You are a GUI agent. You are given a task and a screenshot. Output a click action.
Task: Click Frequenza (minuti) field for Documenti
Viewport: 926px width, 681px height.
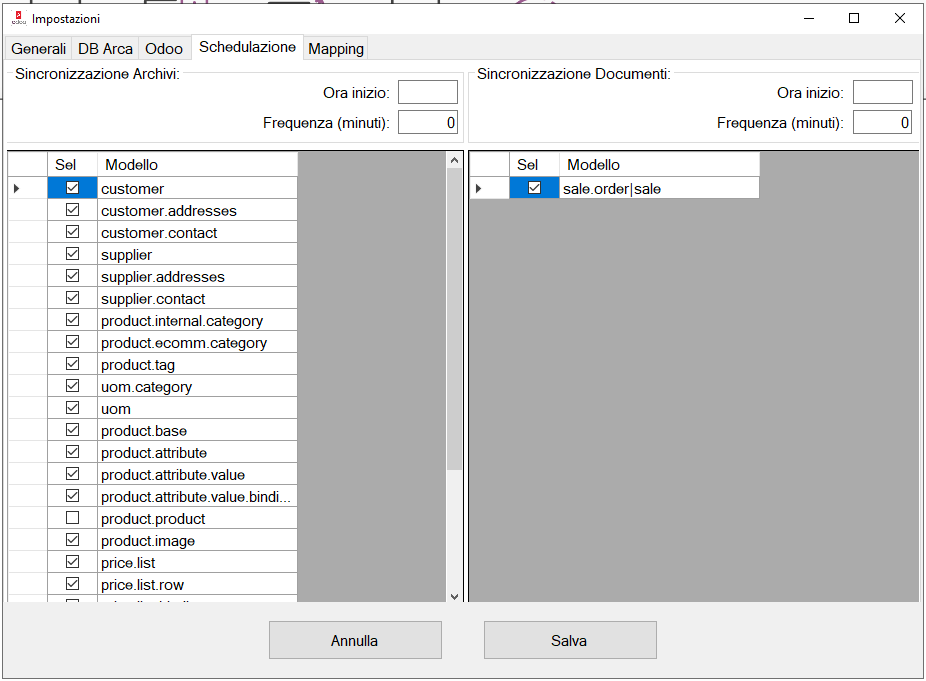pyautogui.click(x=882, y=123)
